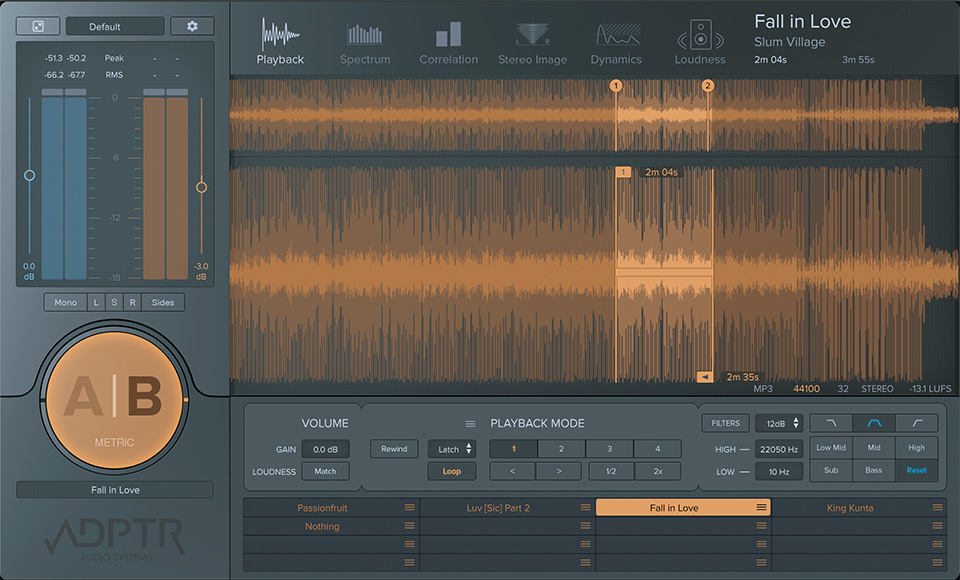
Task: Click the Reset filter button
Action: pyautogui.click(x=917, y=470)
